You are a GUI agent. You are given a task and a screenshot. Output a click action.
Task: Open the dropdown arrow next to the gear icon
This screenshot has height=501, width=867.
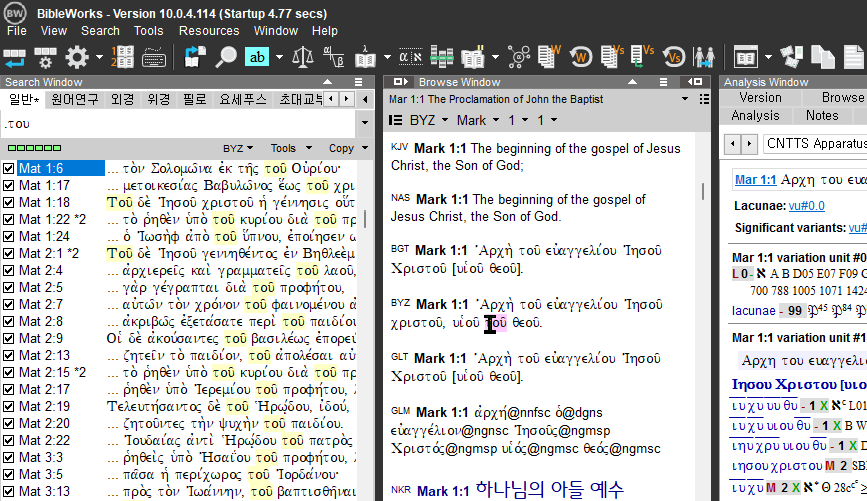coord(99,57)
